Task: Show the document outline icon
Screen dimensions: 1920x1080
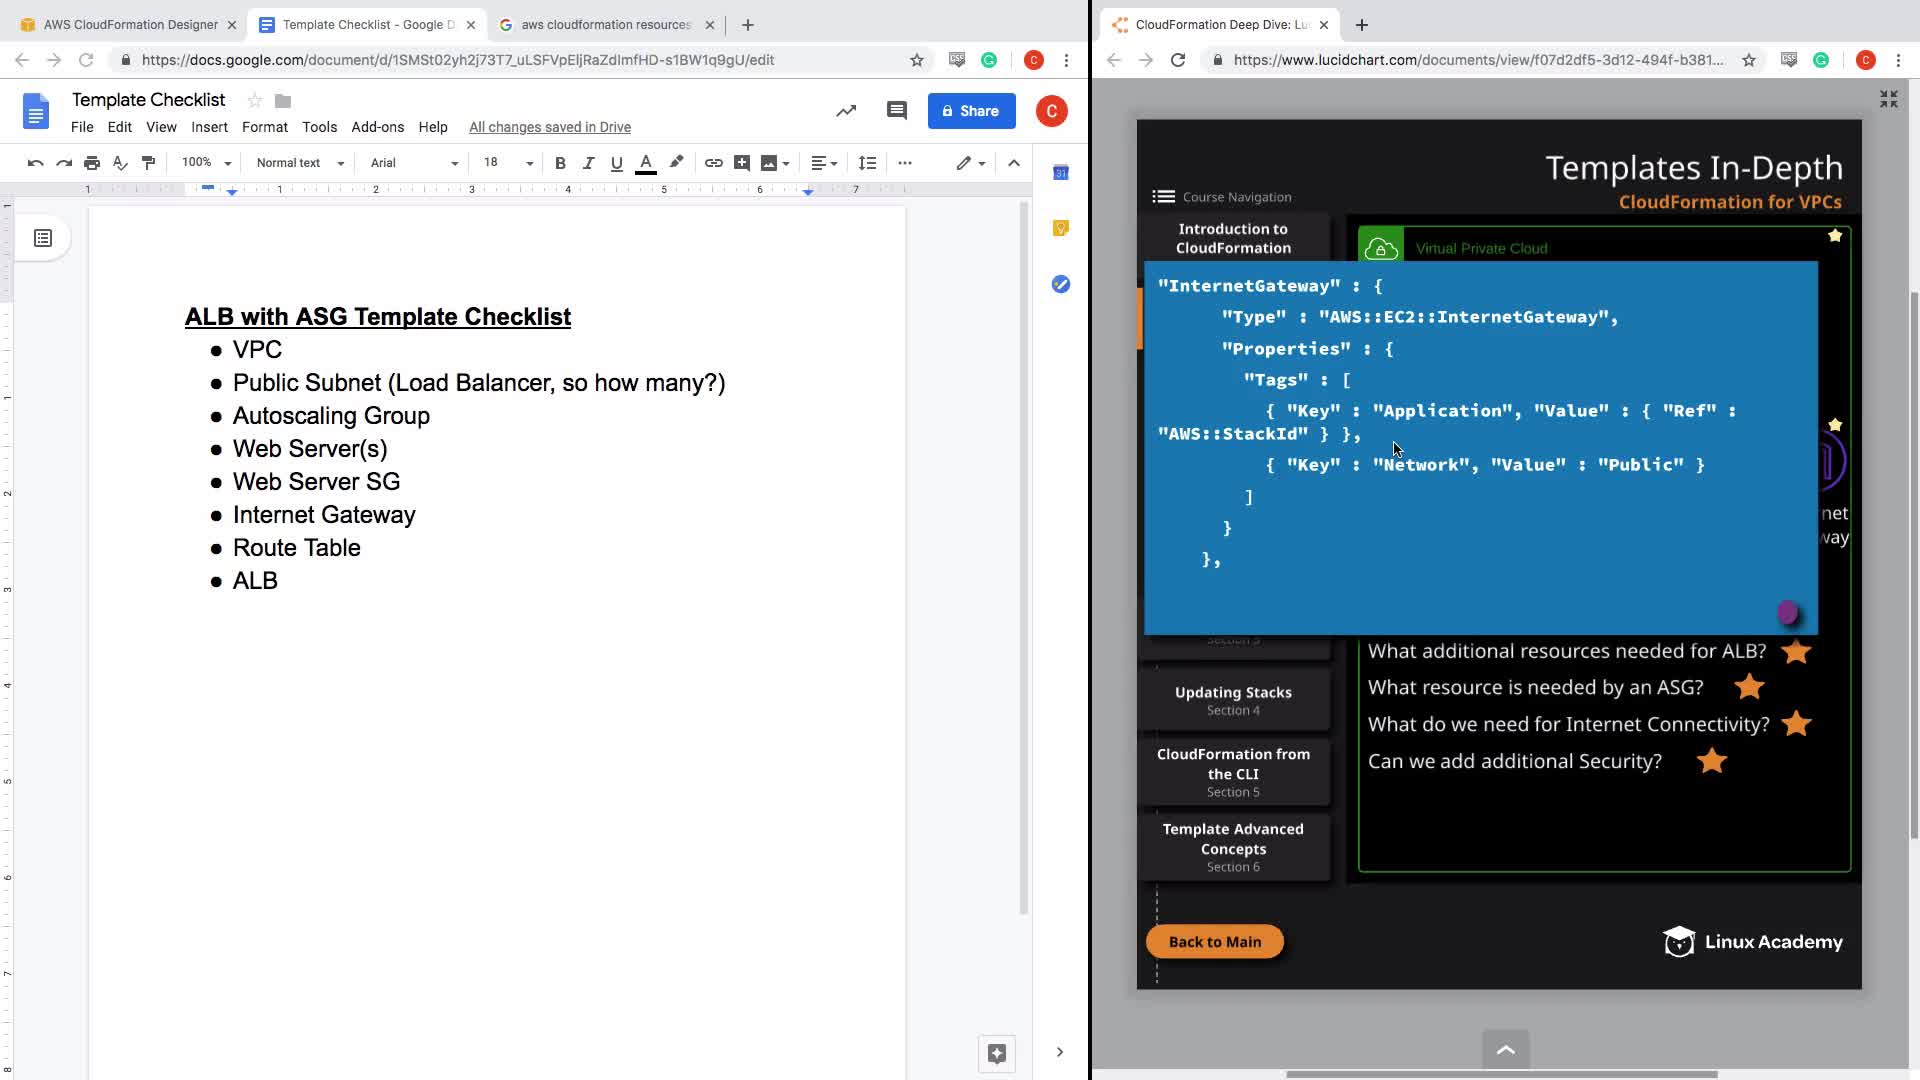Action: click(43, 238)
